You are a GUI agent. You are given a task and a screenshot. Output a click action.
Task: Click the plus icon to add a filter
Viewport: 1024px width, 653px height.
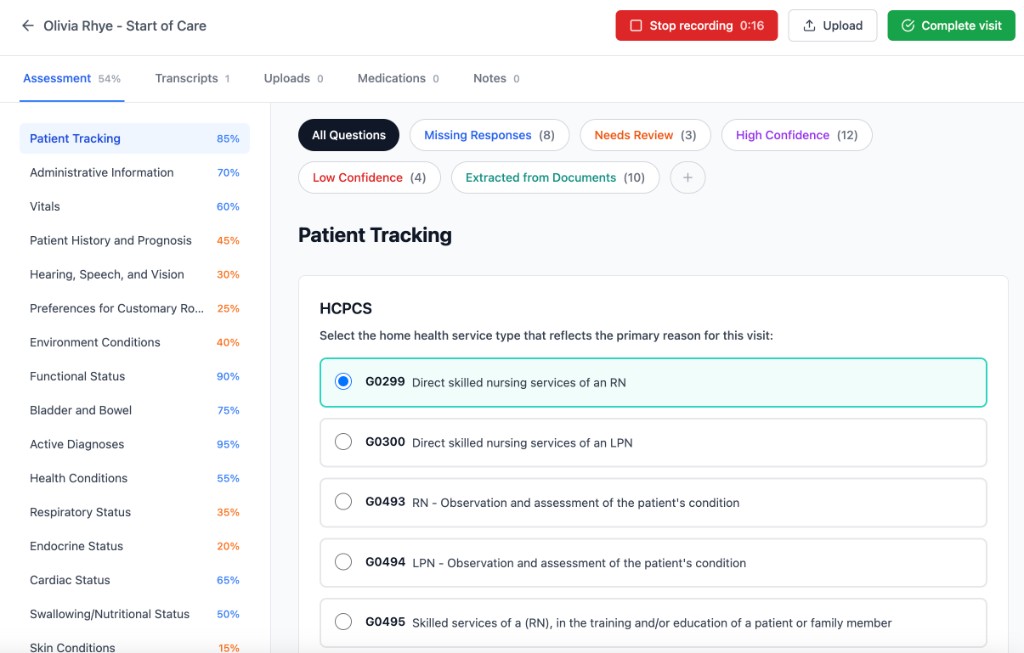tap(687, 177)
